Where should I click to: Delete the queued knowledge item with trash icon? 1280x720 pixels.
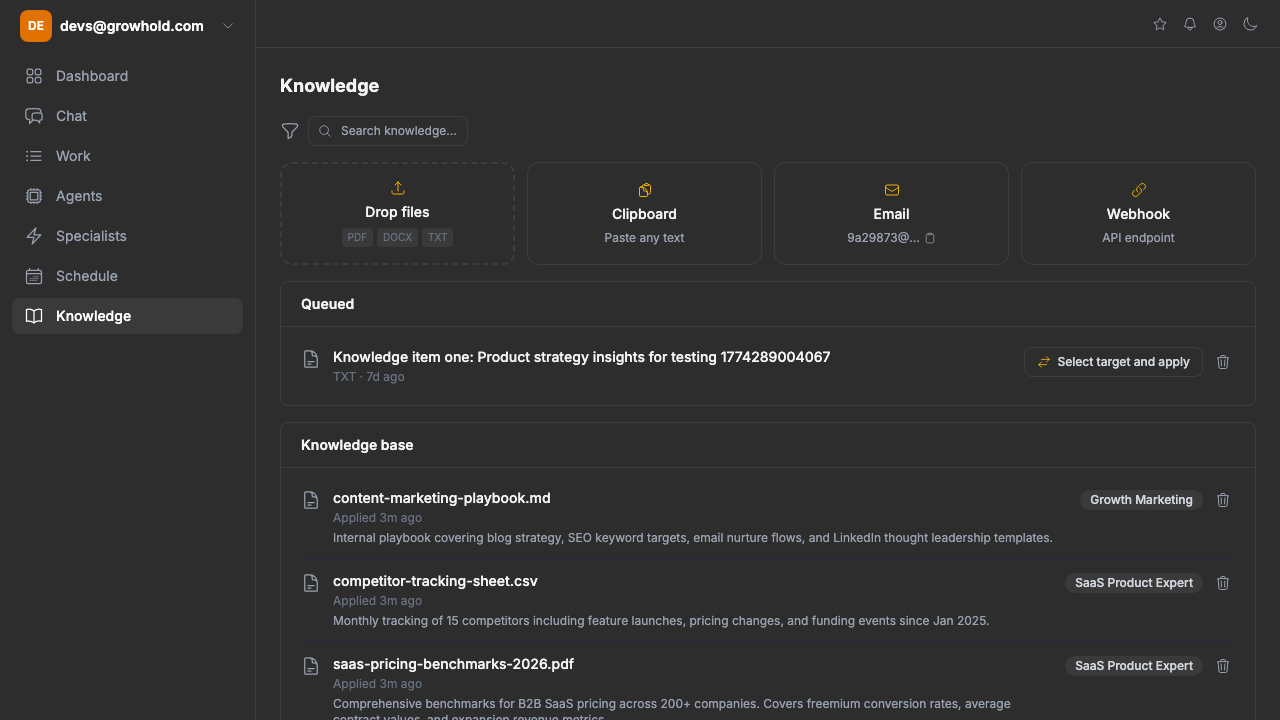[1223, 362]
